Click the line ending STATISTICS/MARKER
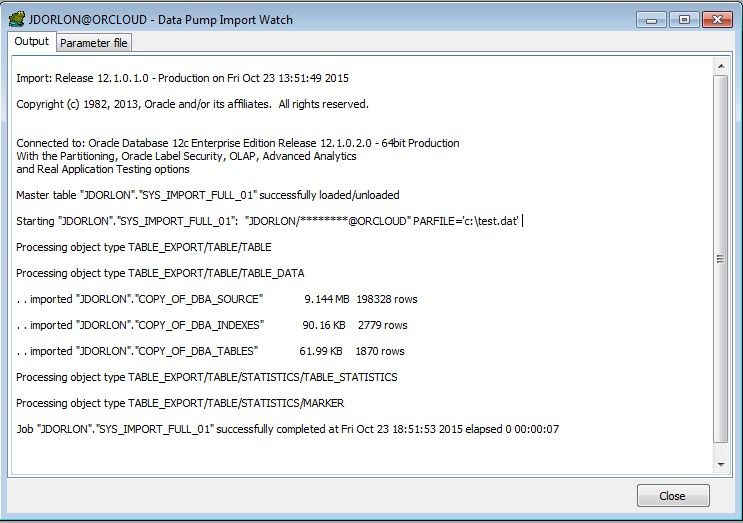Image resolution: width=743 pixels, height=523 pixels. tap(181, 404)
